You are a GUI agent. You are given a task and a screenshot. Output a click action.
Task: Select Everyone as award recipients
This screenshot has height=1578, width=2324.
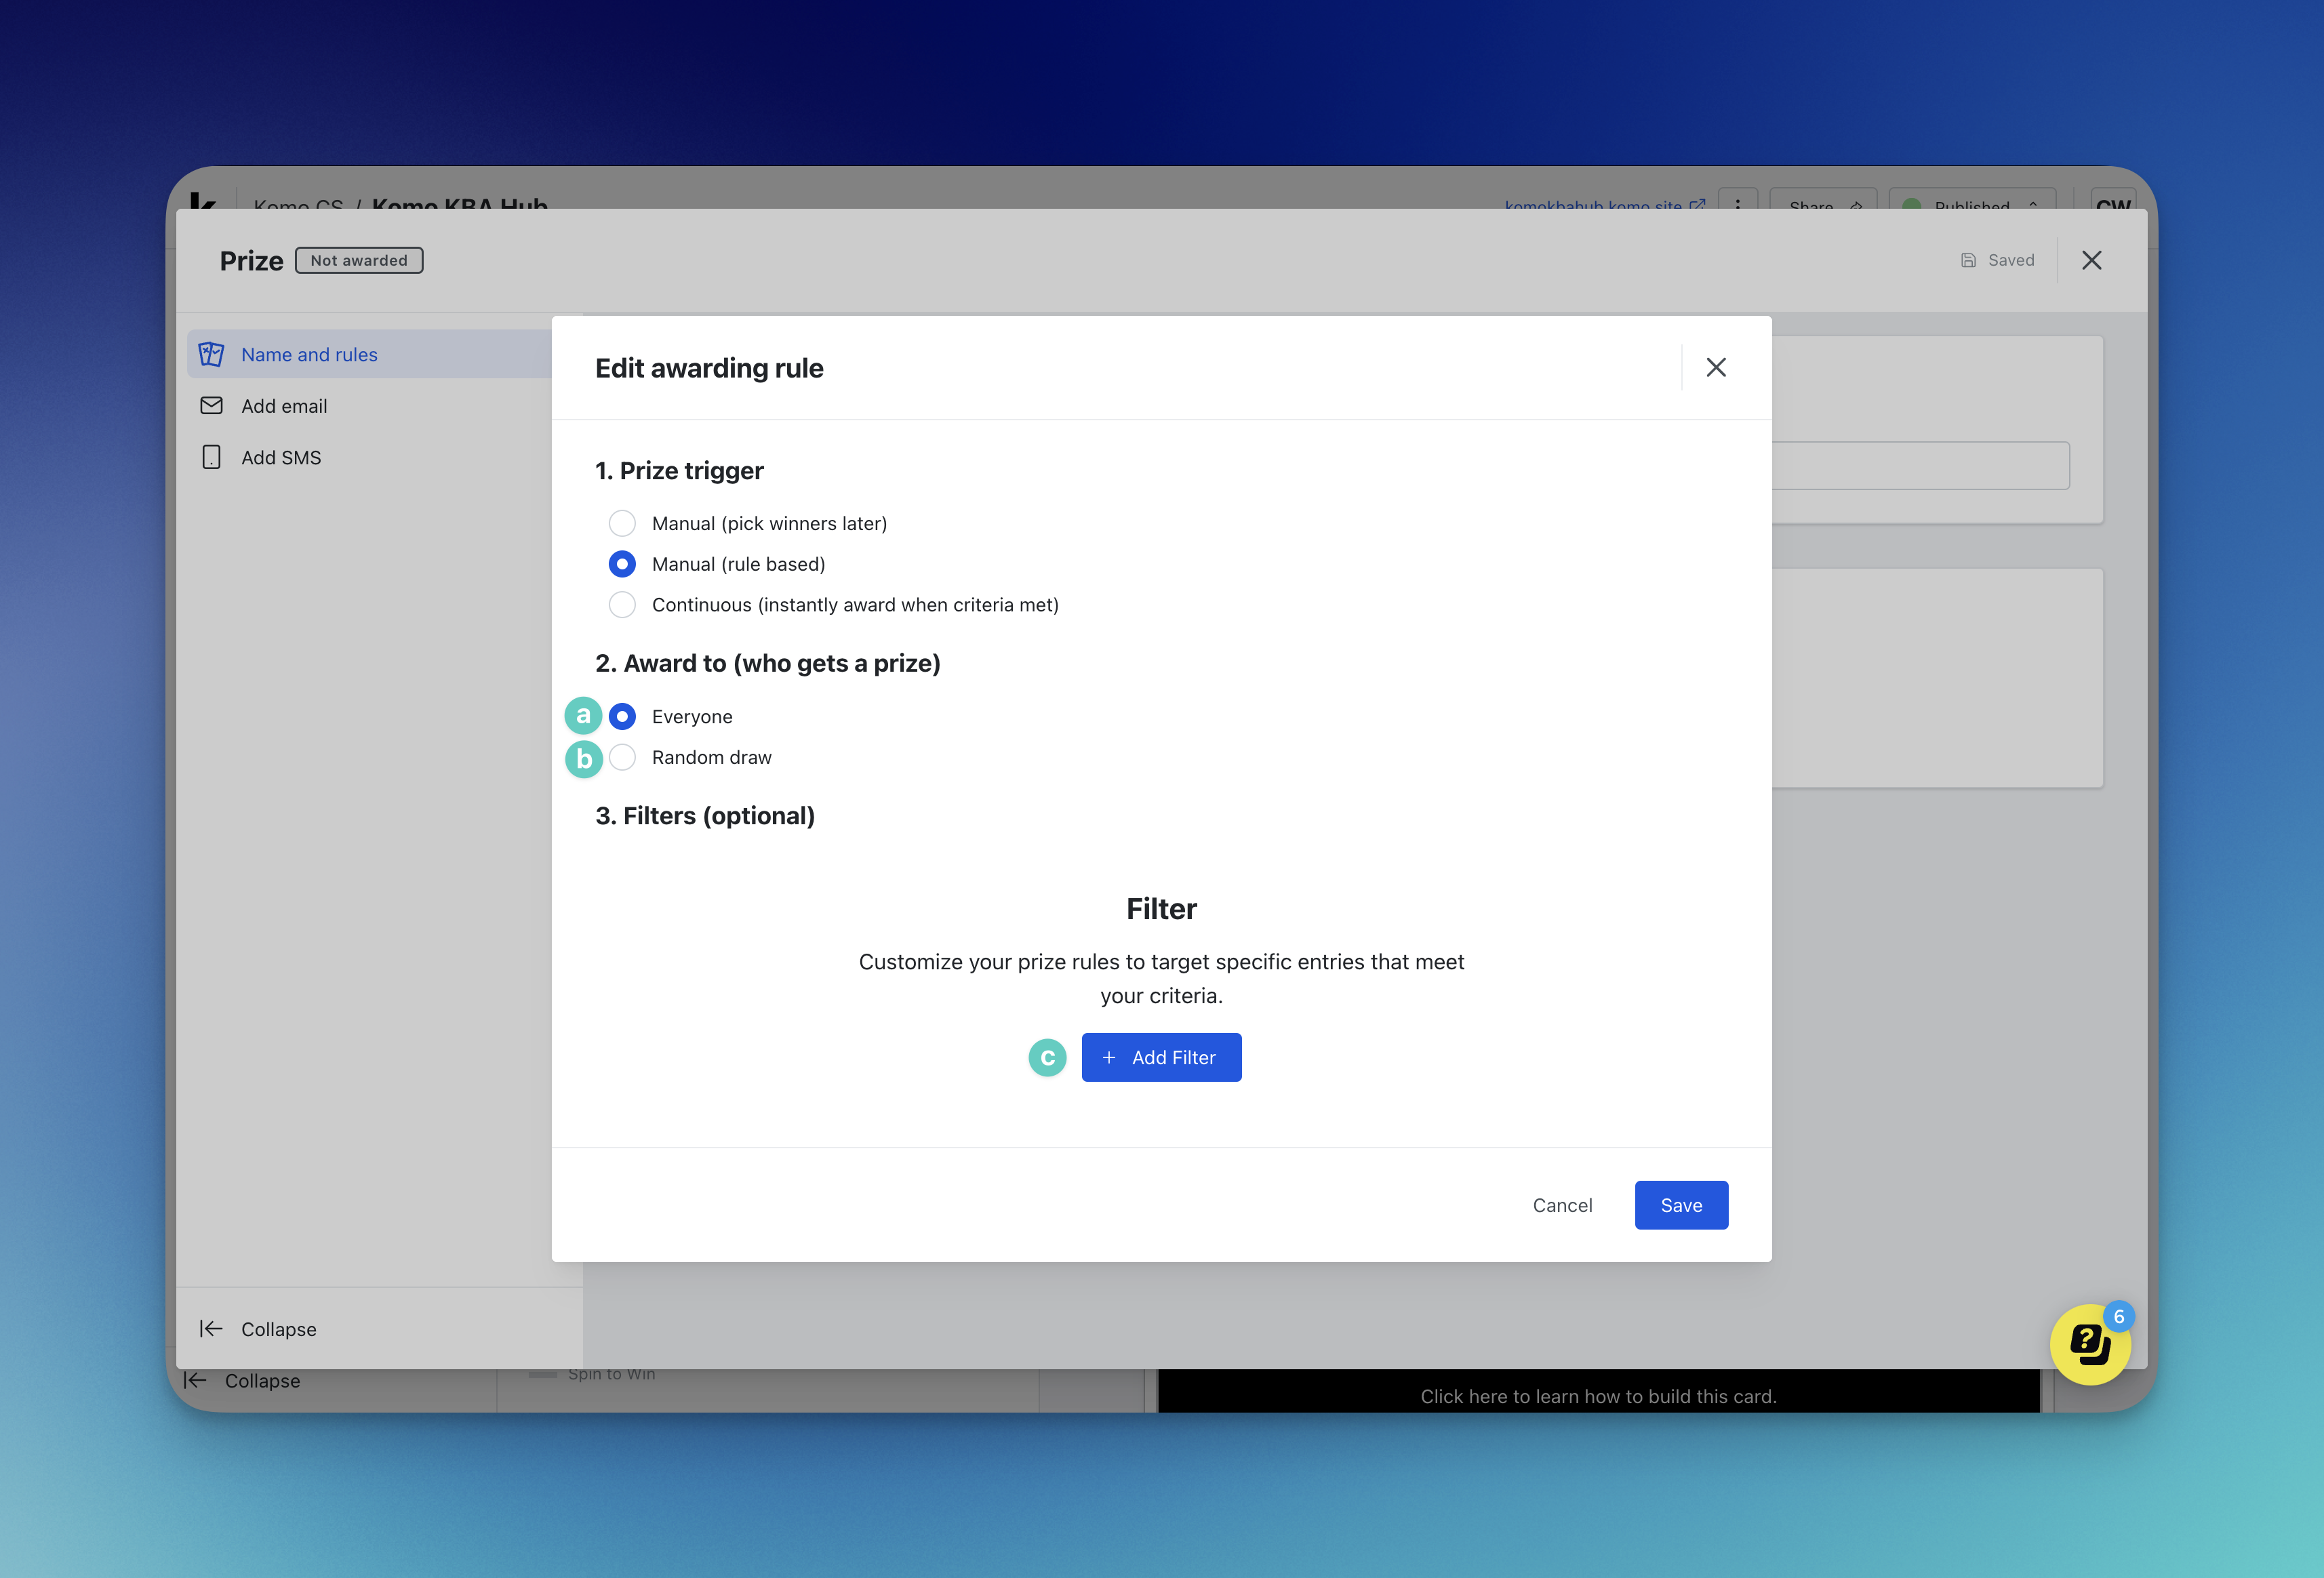click(622, 716)
